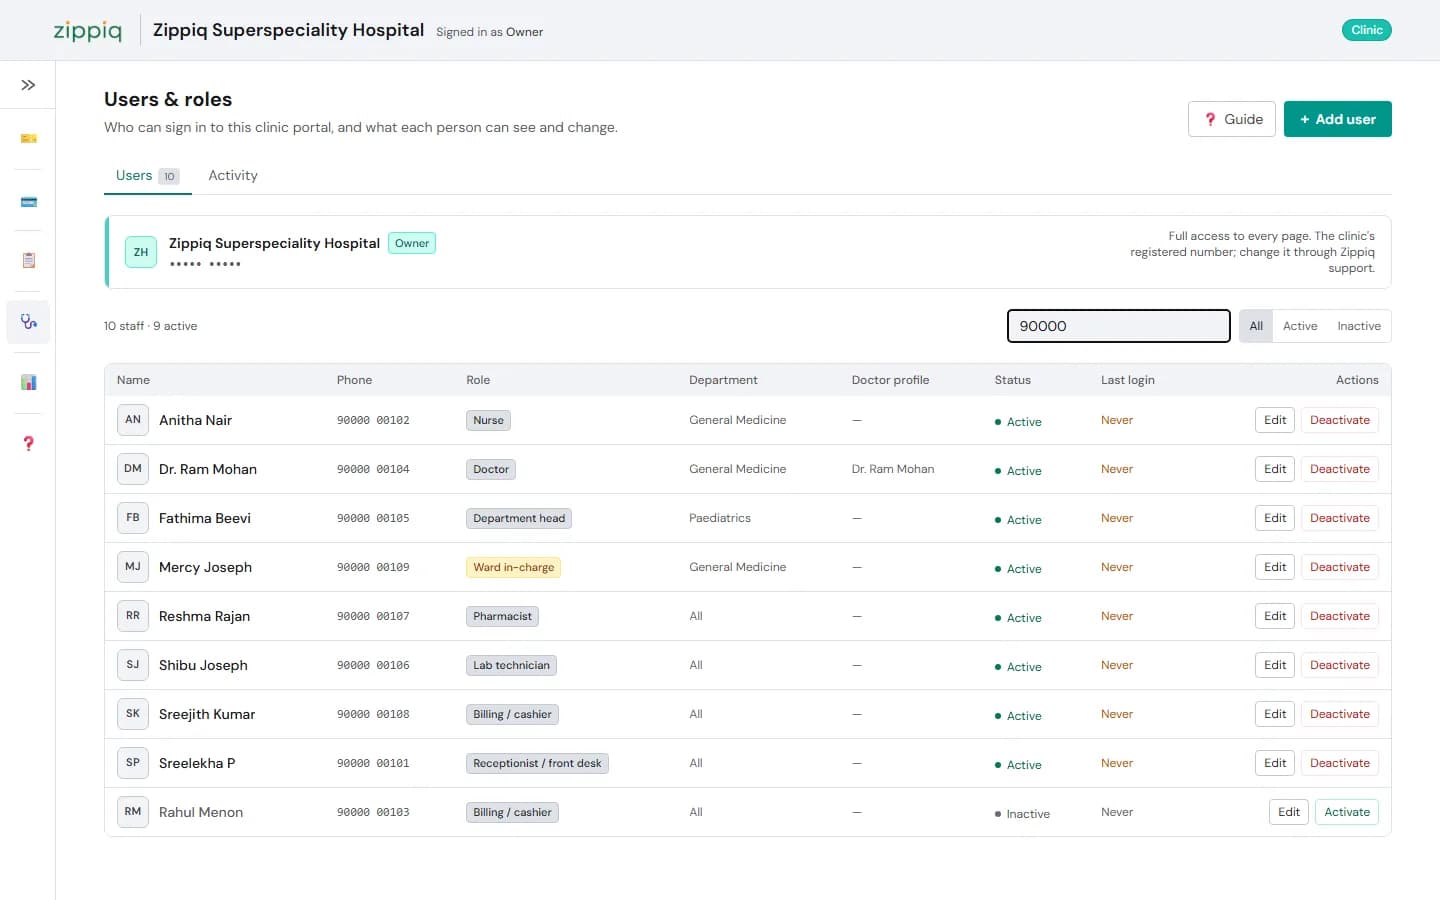1440x900 pixels.
Task: Click the SP avatar for Sreelekha P
Action: coord(133,763)
